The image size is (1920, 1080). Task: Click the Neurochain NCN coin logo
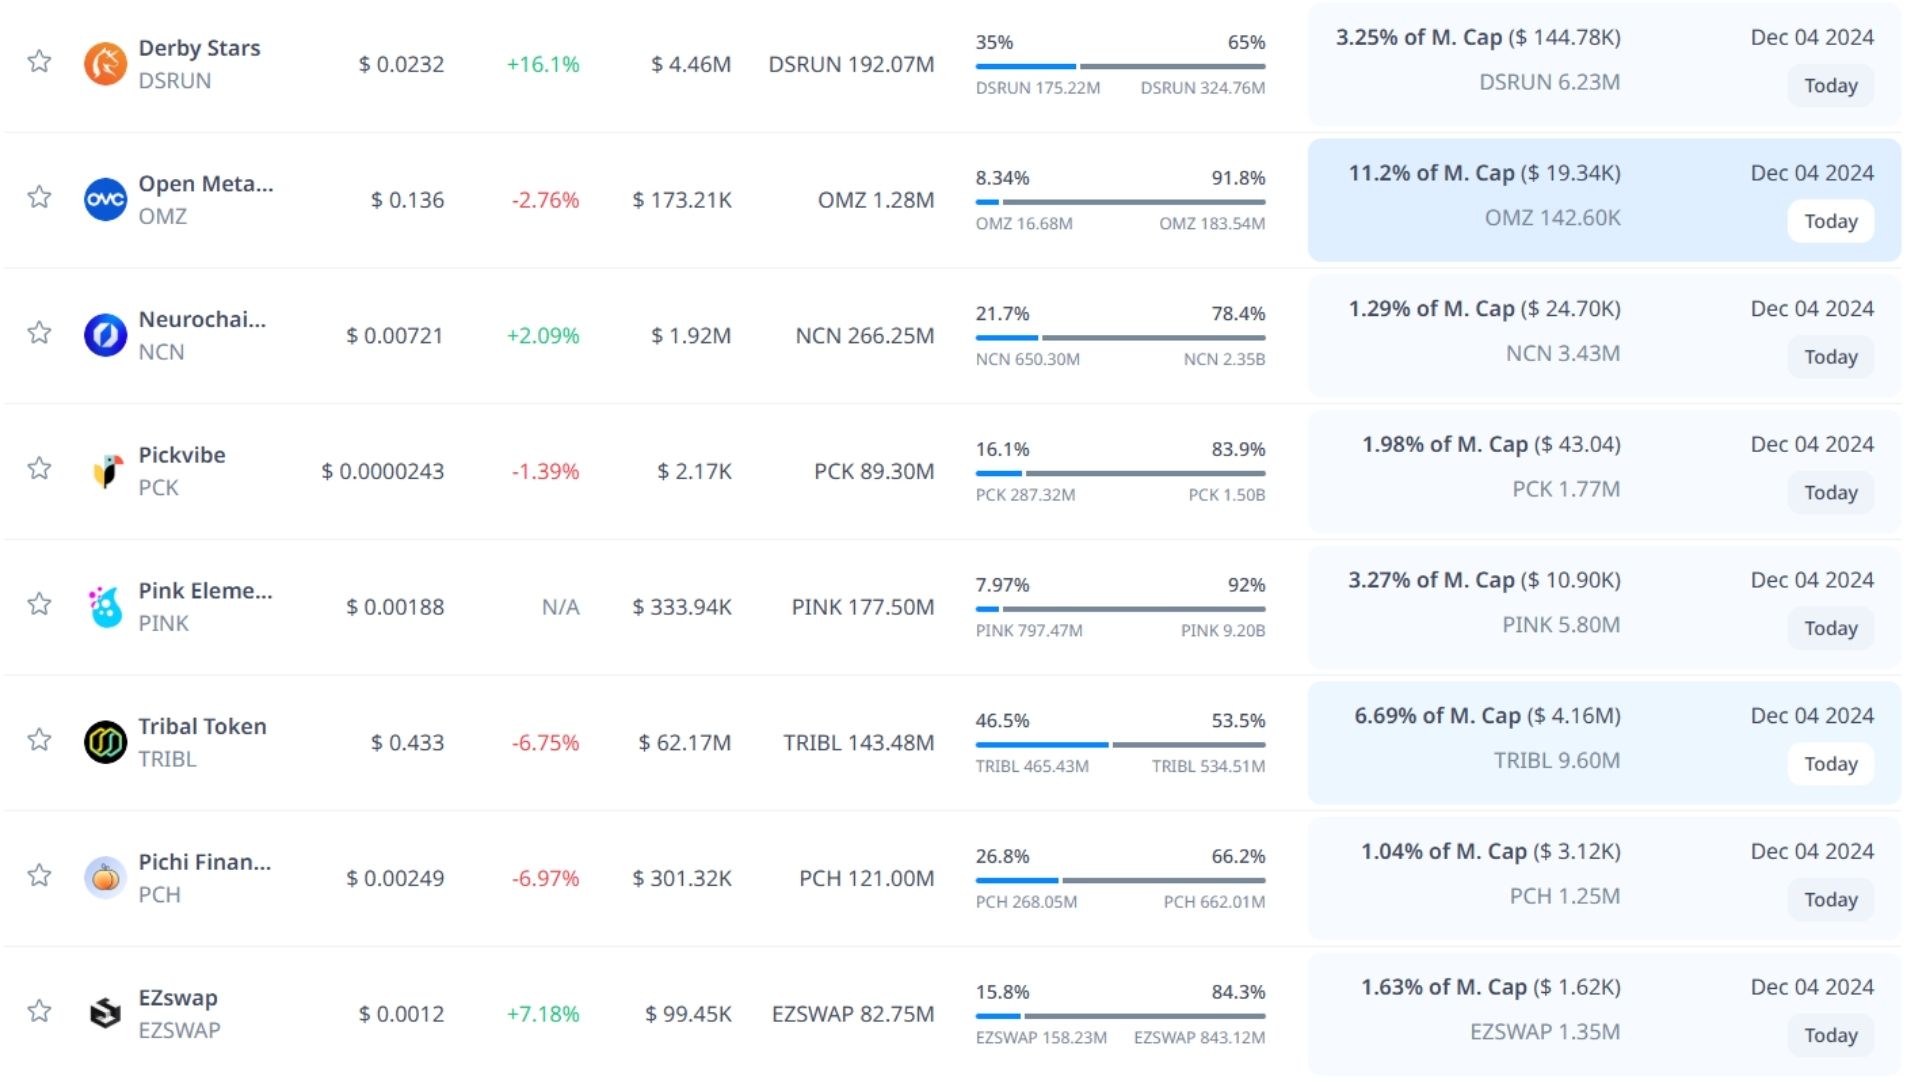[105, 335]
